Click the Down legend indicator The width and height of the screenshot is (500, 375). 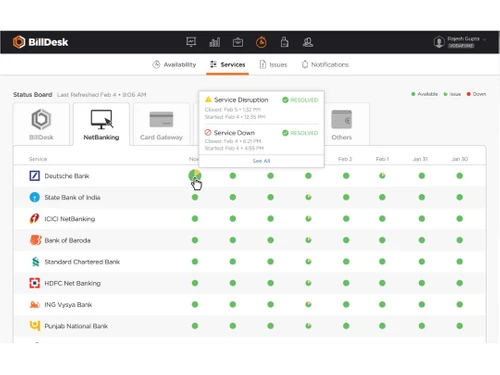click(476, 94)
